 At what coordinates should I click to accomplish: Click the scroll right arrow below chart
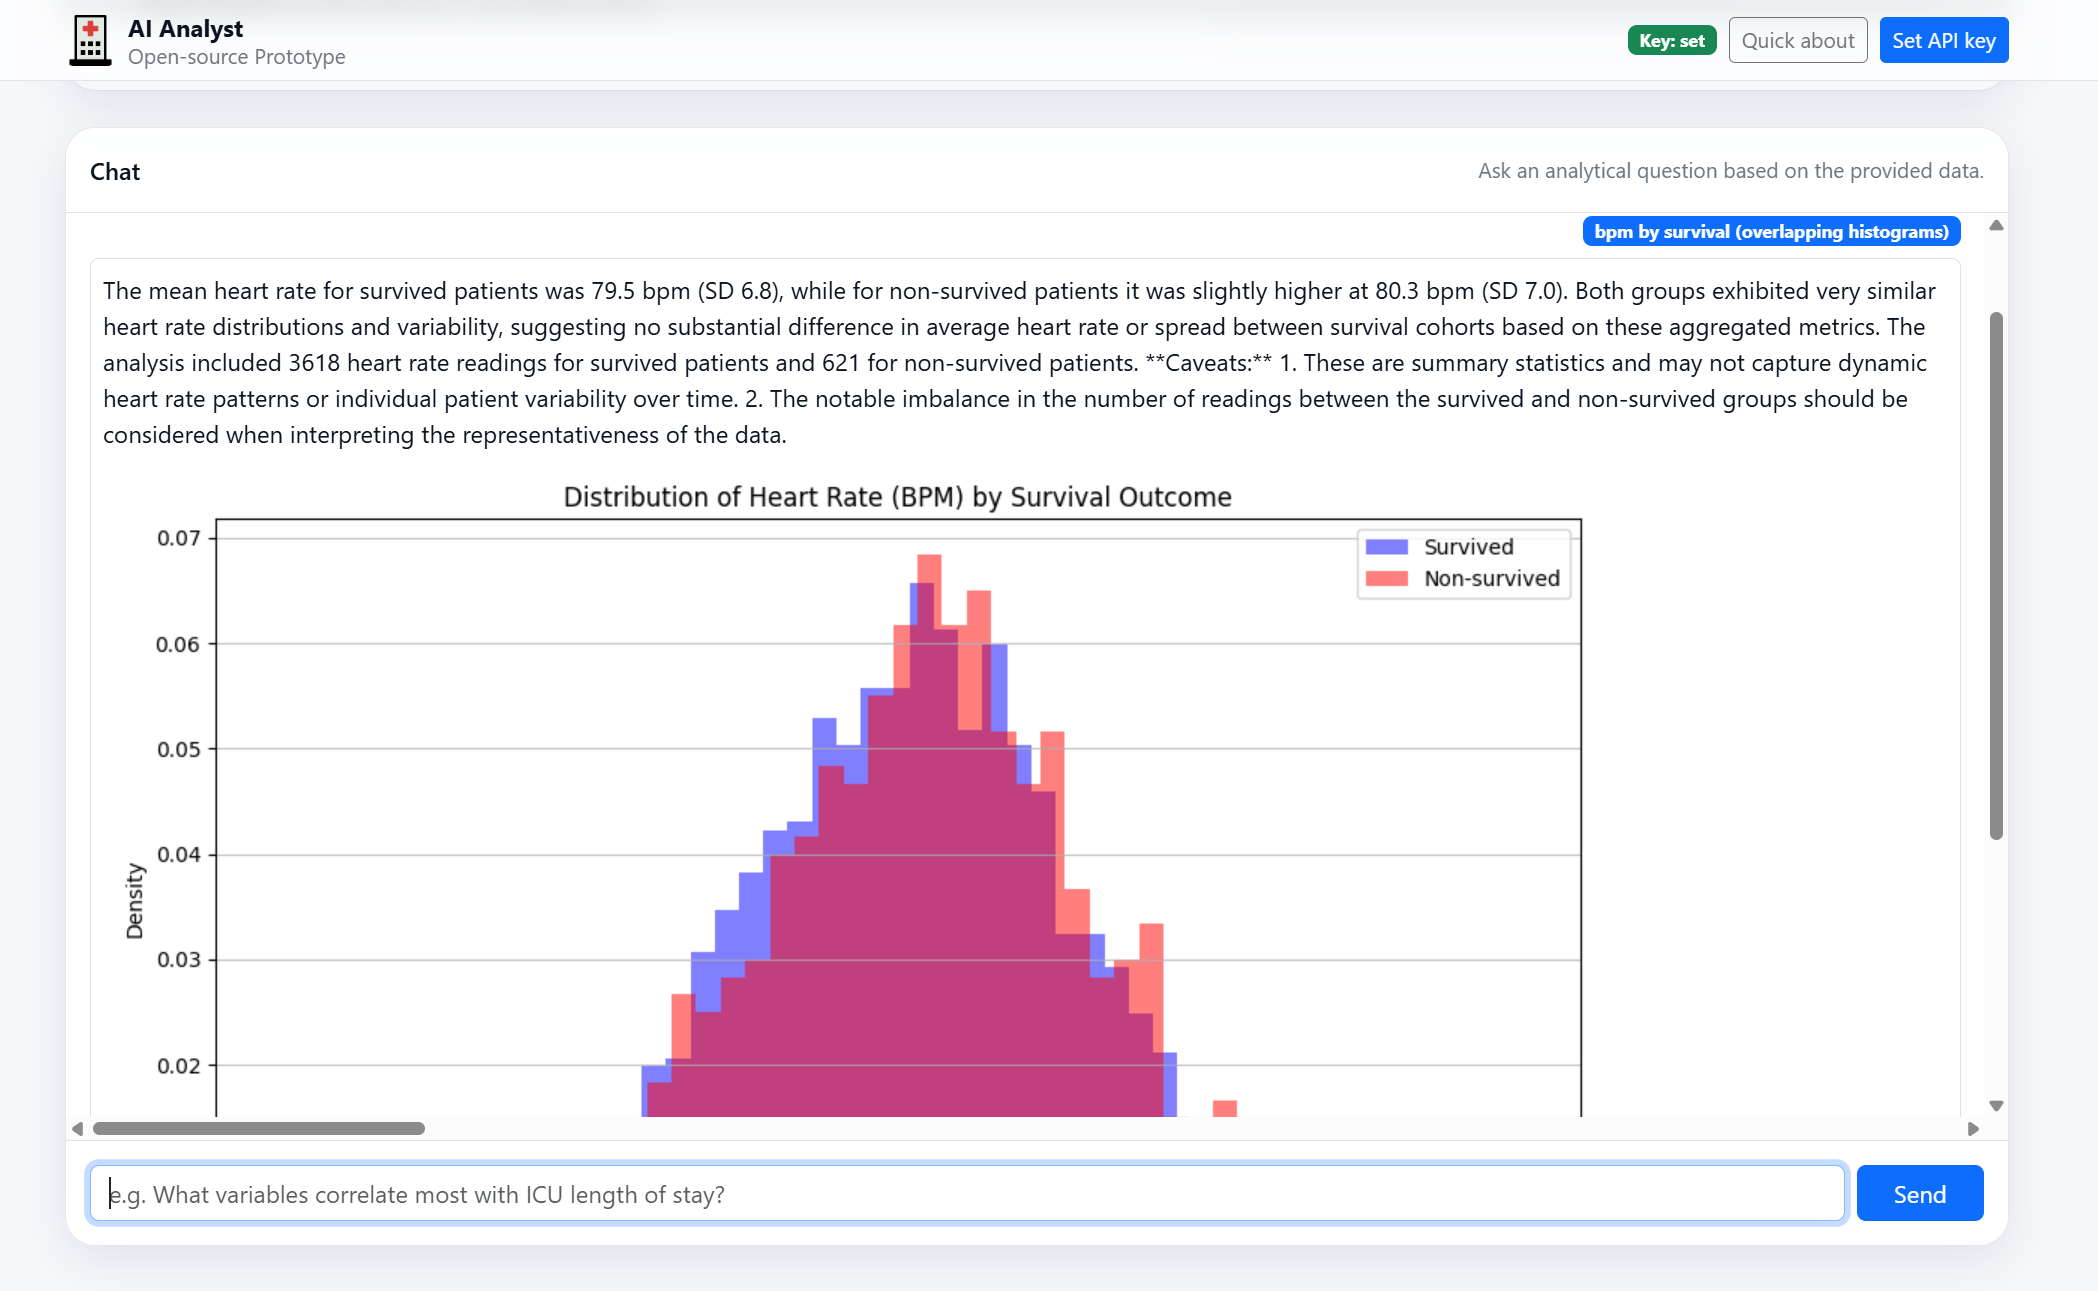1973,1129
